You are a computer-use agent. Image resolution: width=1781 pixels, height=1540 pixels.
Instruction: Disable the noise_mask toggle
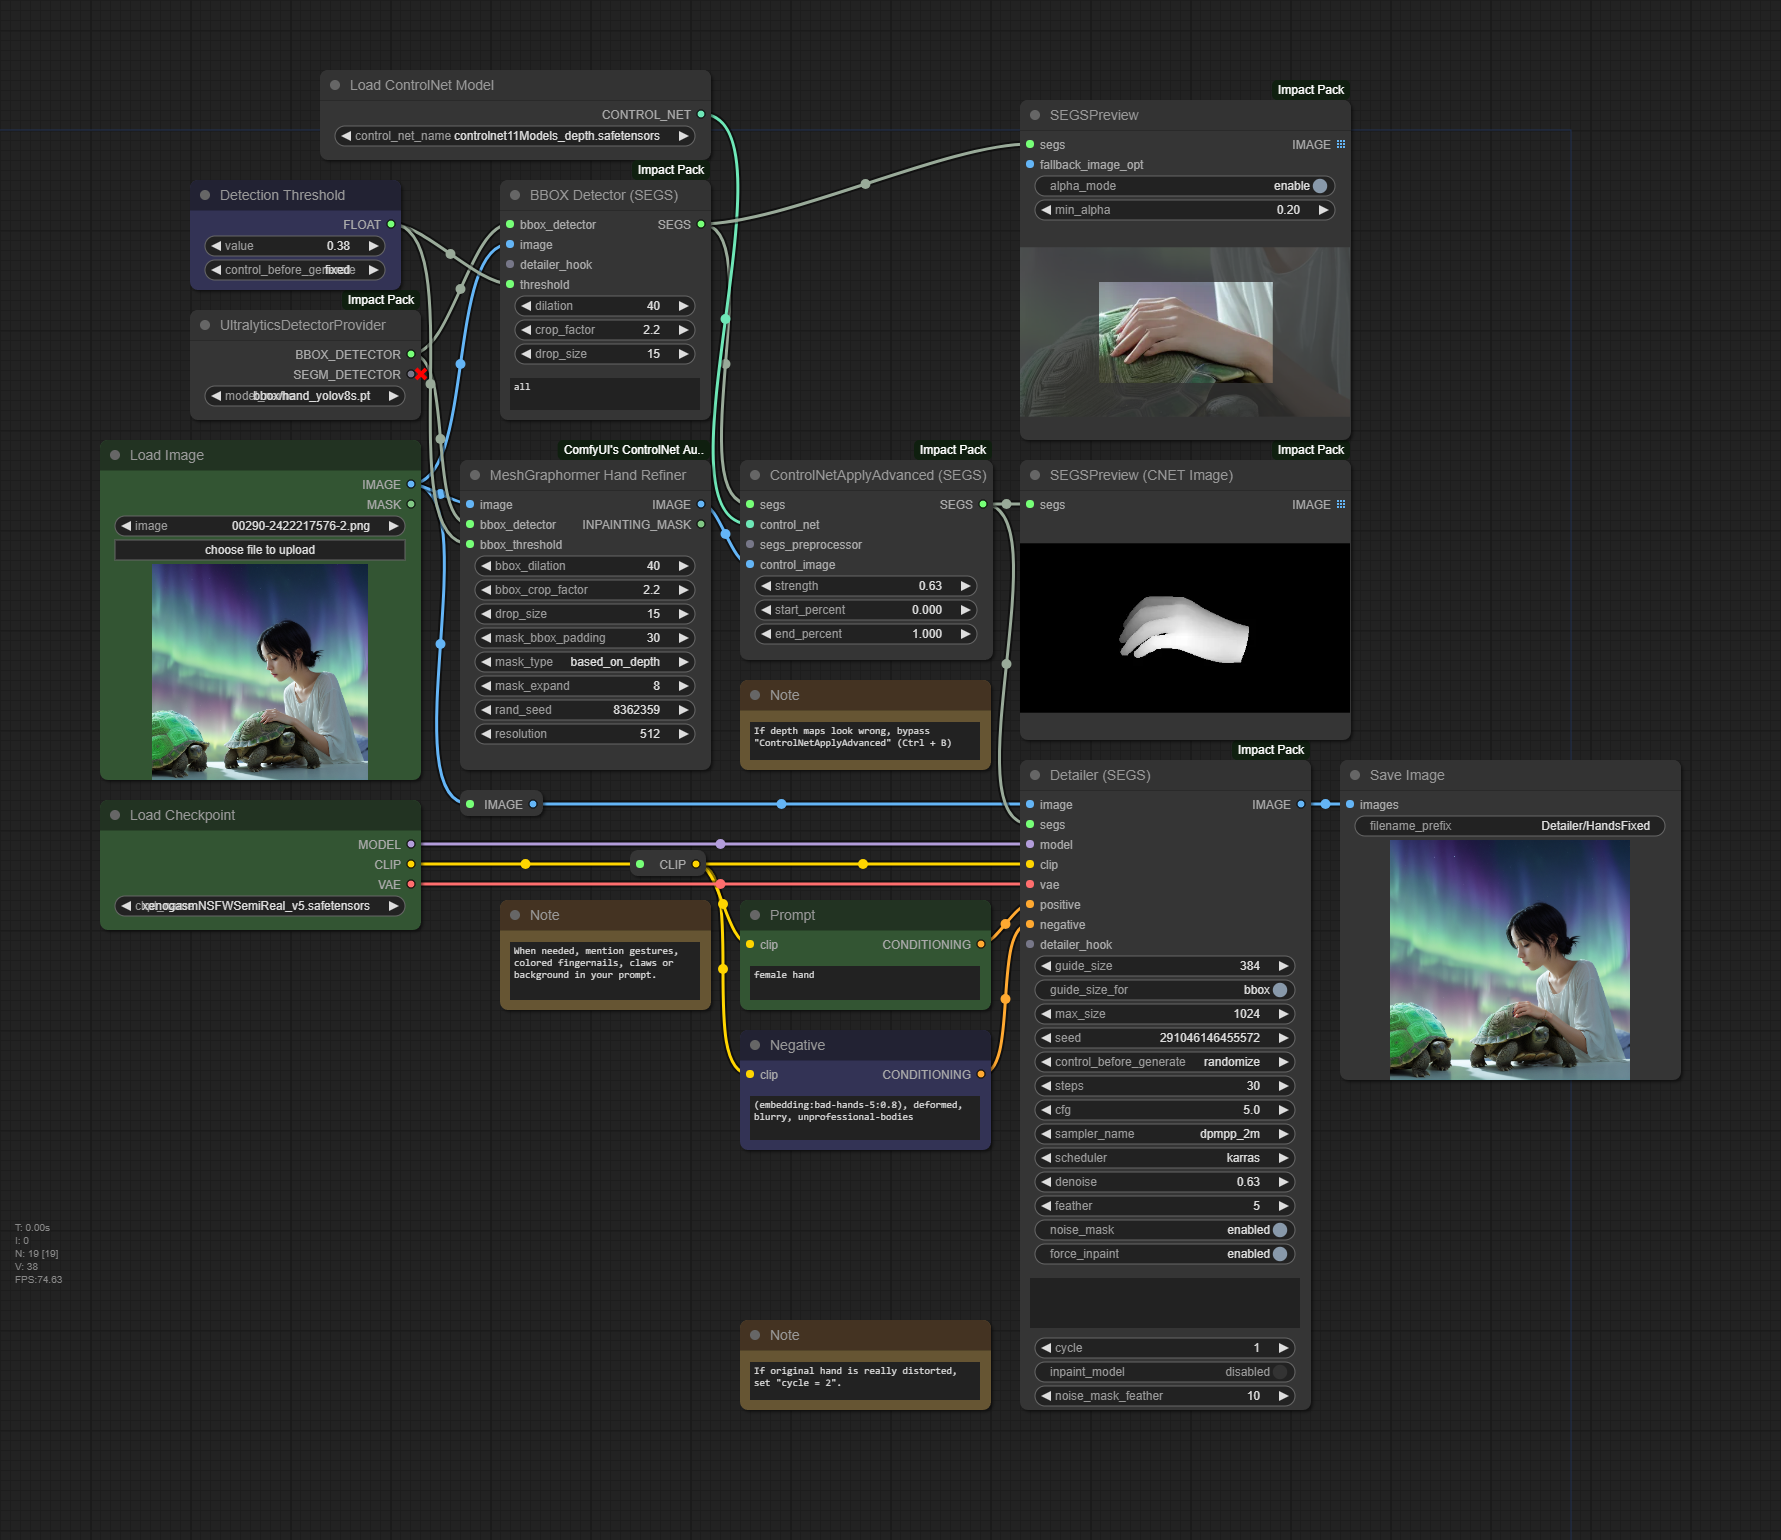pos(1279,1230)
